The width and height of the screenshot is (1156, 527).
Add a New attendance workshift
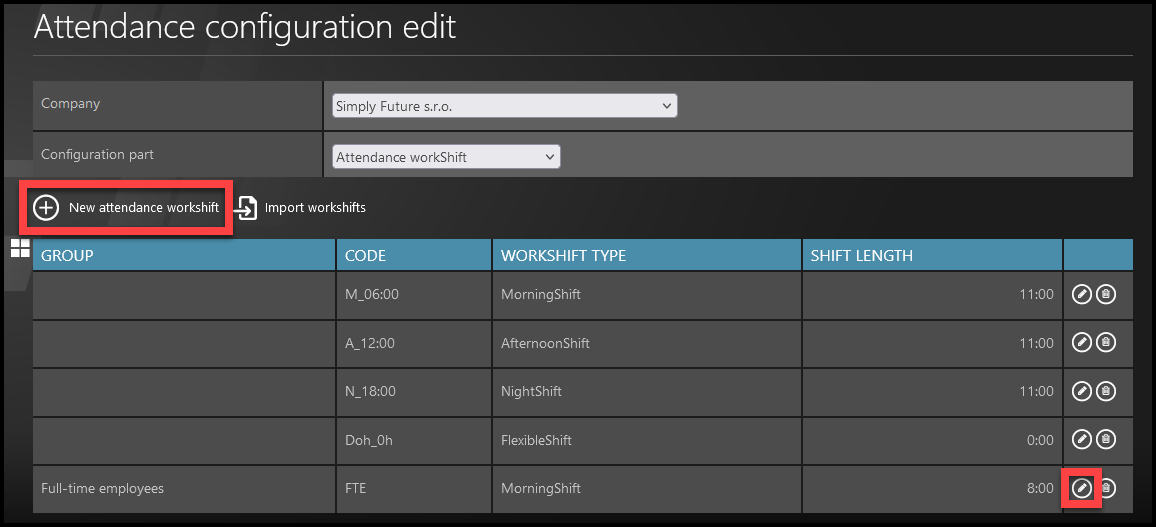[x=127, y=208]
